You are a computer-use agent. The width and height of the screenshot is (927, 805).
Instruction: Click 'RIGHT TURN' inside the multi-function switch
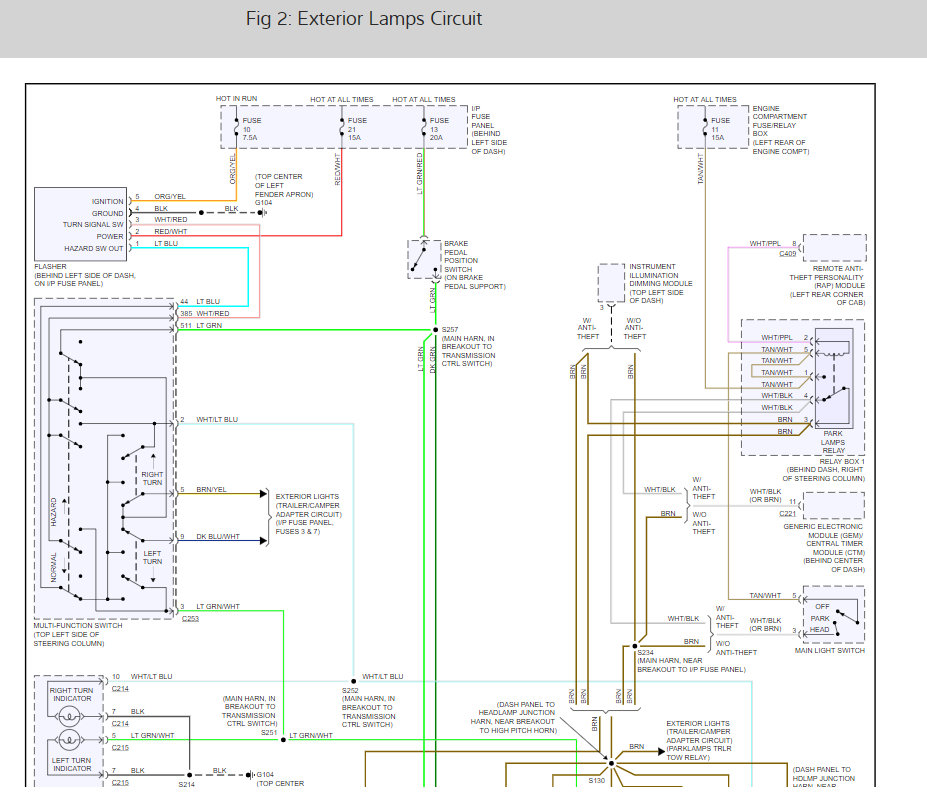[x=152, y=478]
